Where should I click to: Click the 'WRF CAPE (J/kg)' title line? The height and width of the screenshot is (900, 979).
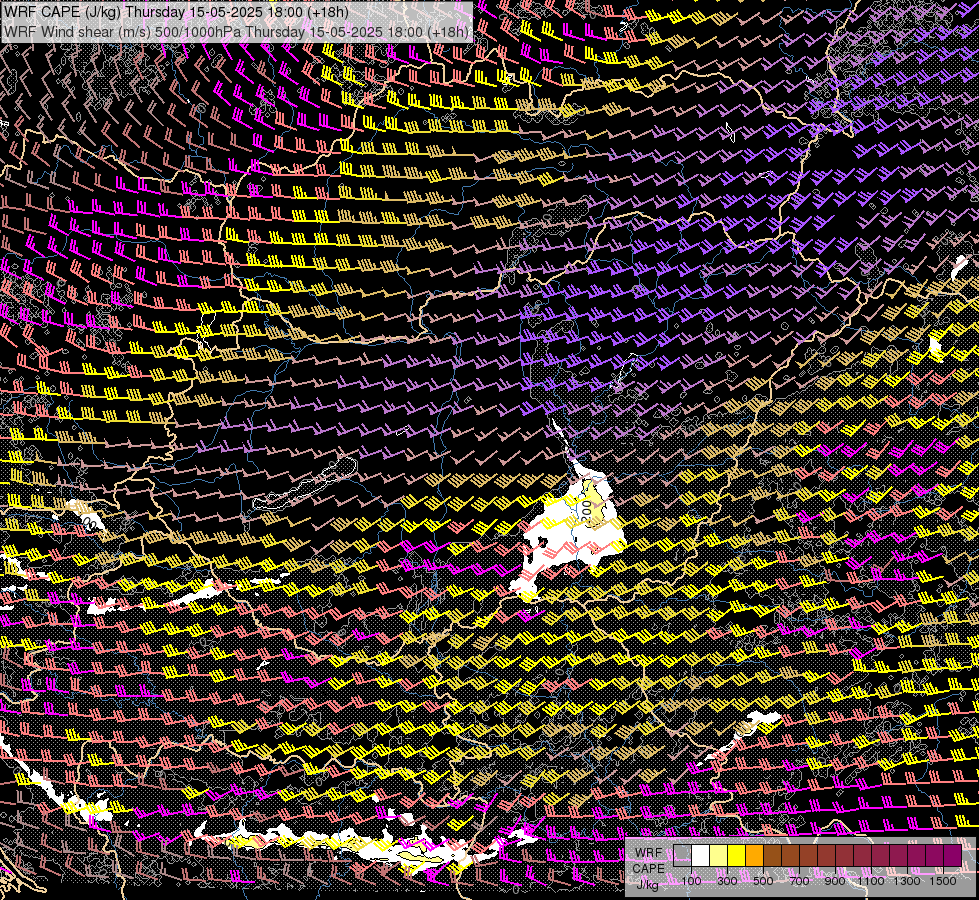176,12
